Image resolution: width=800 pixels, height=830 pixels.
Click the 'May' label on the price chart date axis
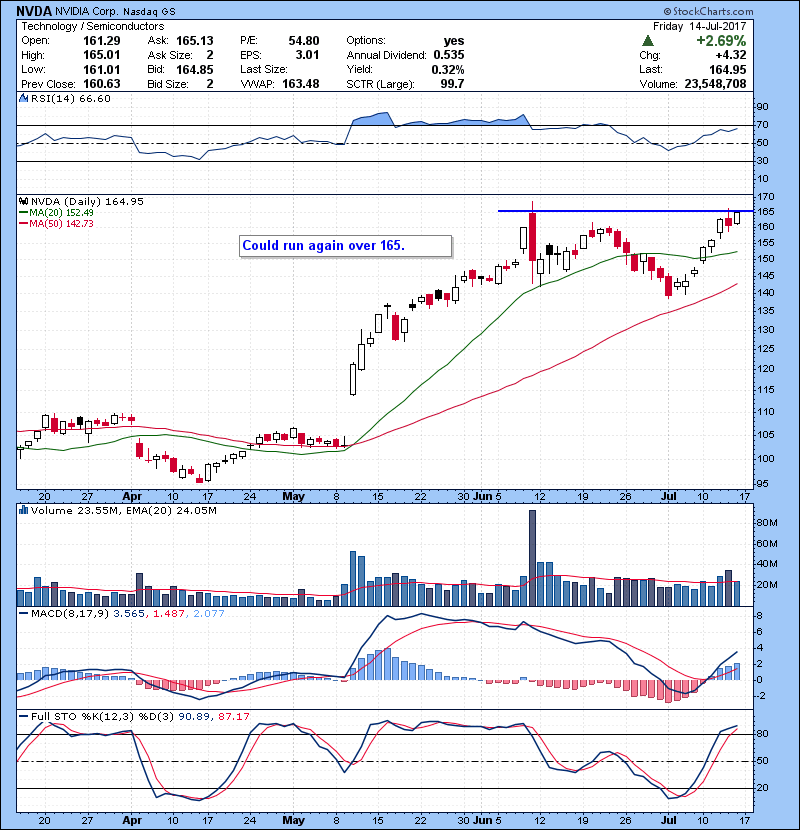click(293, 497)
